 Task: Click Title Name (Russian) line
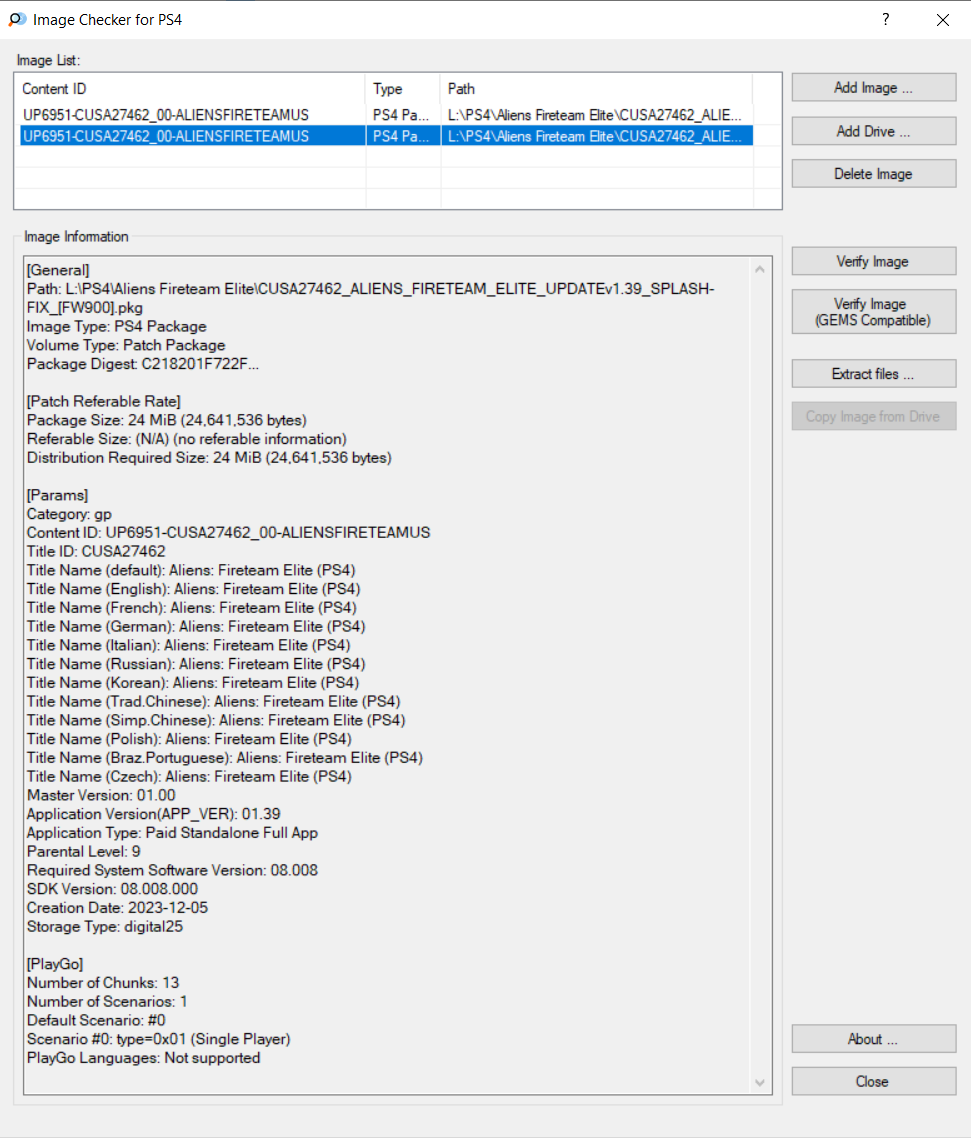coord(196,664)
